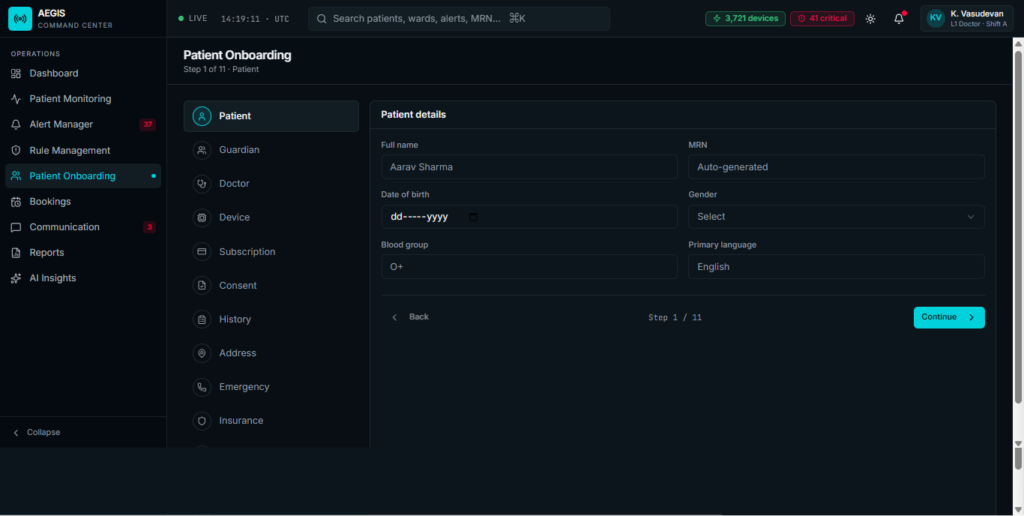Image resolution: width=1024 pixels, height=516 pixels.
Task: Click the Communication 3 unread badge
Action: pyautogui.click(x=150, y=227)
